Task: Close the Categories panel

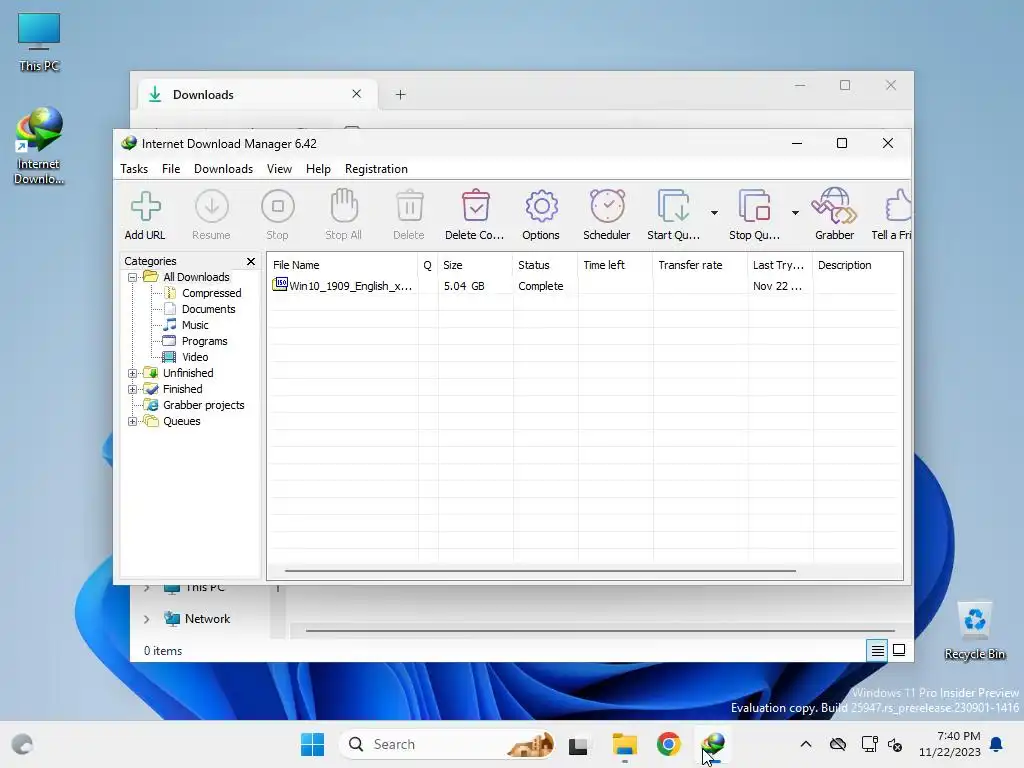Action: point(251,261)
